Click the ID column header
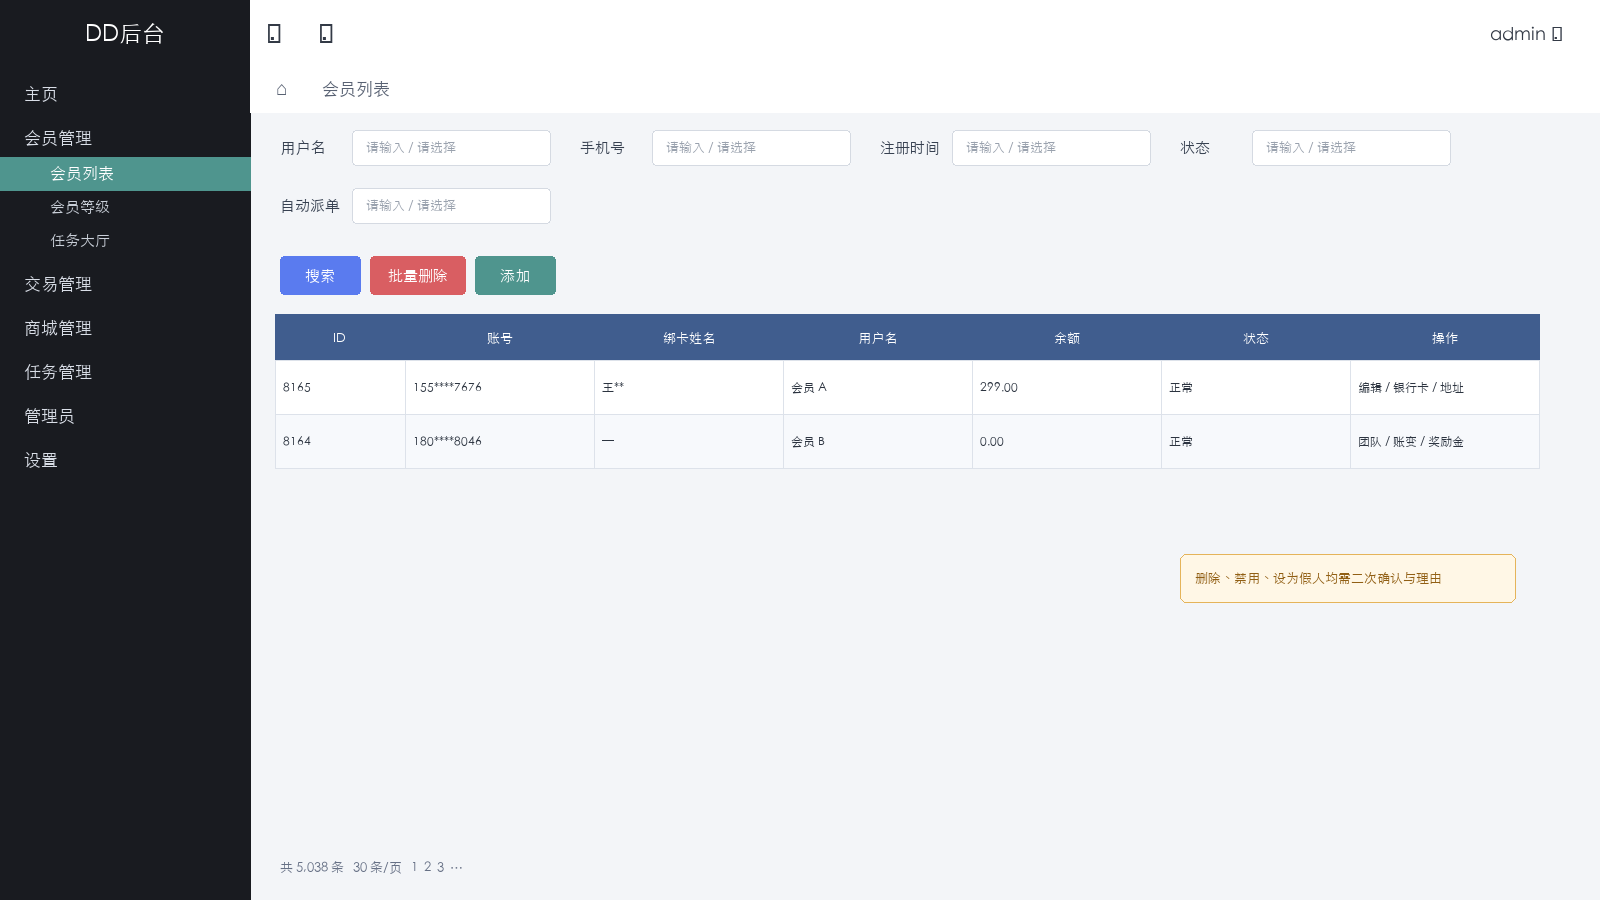Image resolution: width=1600 pixels, height=900 pixels. tap(339, 338)
